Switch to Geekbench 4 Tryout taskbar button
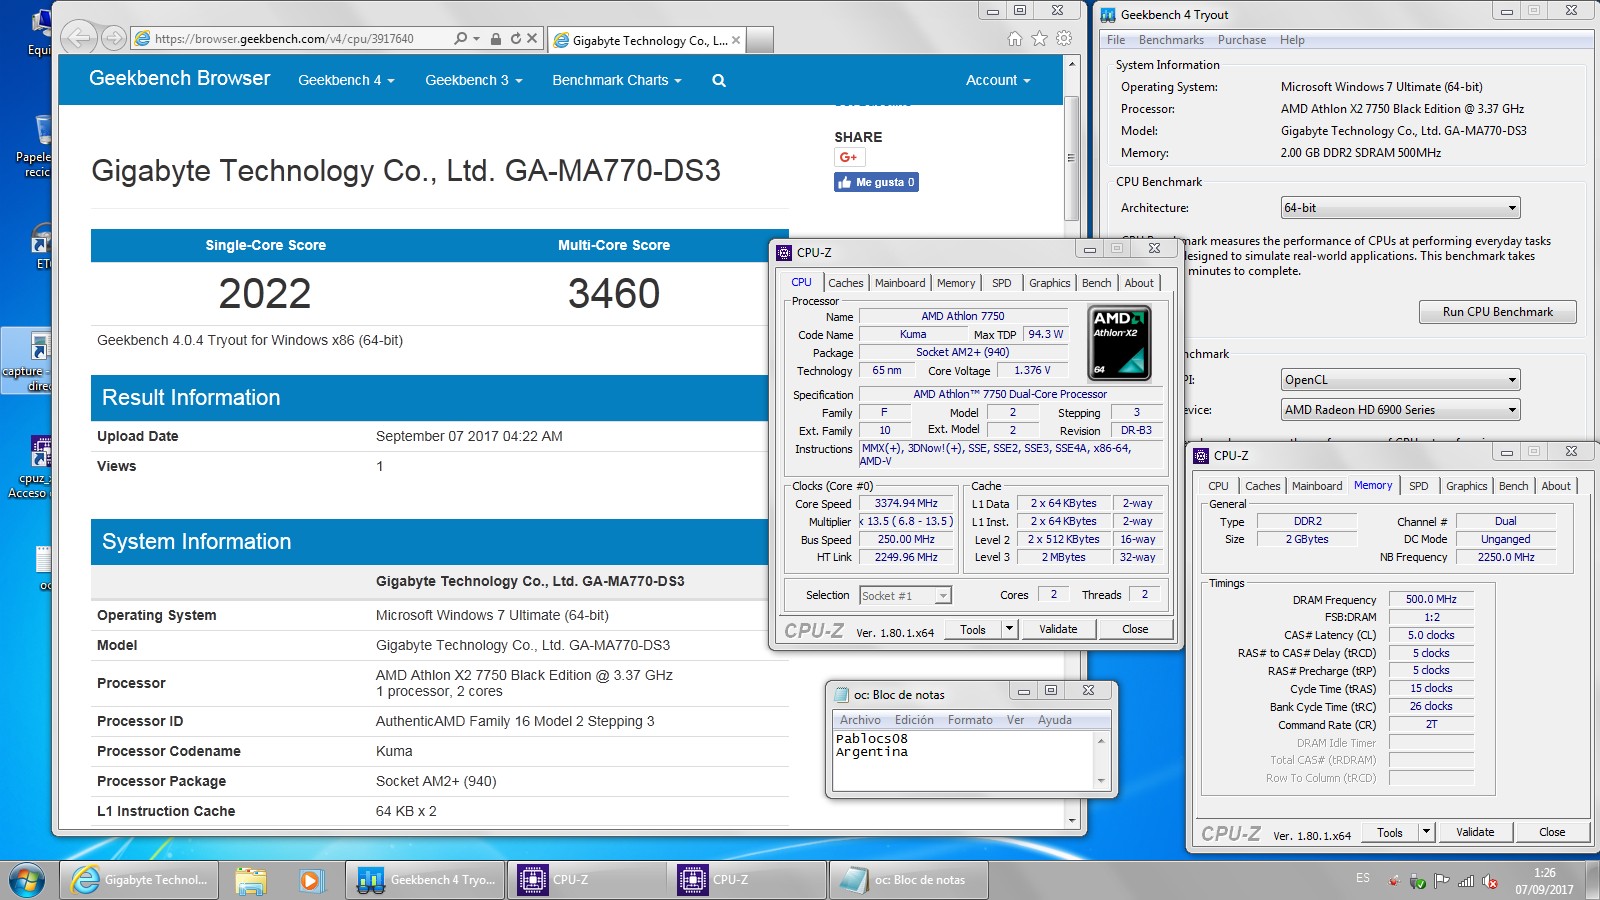The height and width of the screenshot is (900, 1600). [x=426, y=880]
